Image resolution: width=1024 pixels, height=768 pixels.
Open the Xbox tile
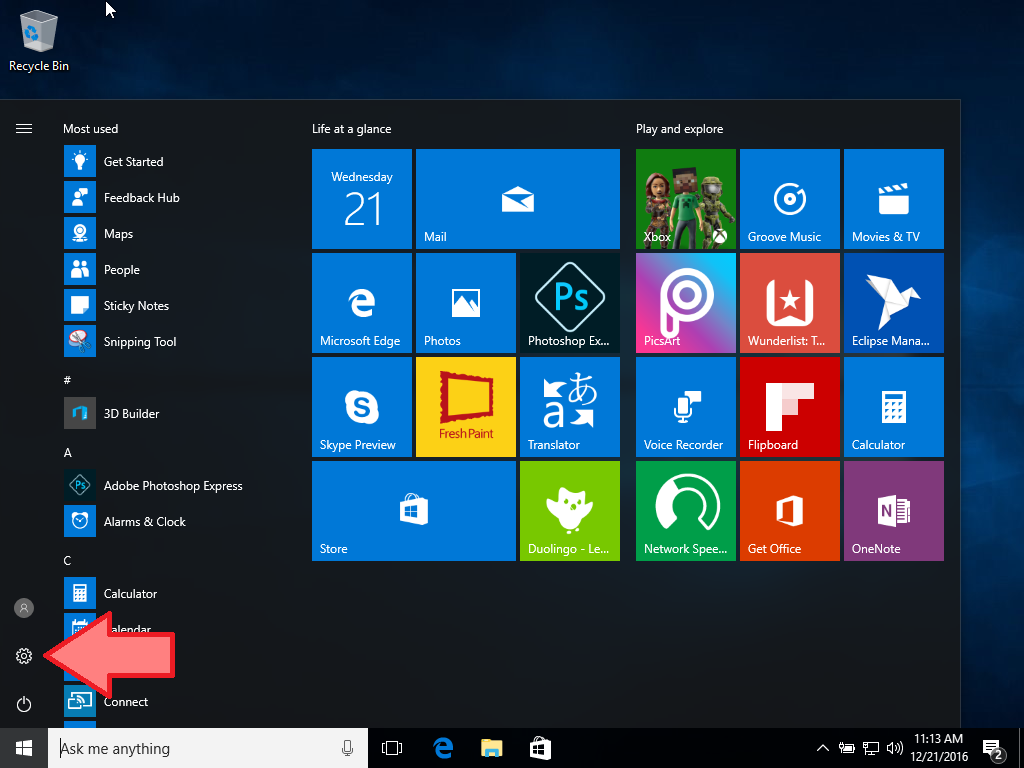pyautogui.click(x=686, y=199)
